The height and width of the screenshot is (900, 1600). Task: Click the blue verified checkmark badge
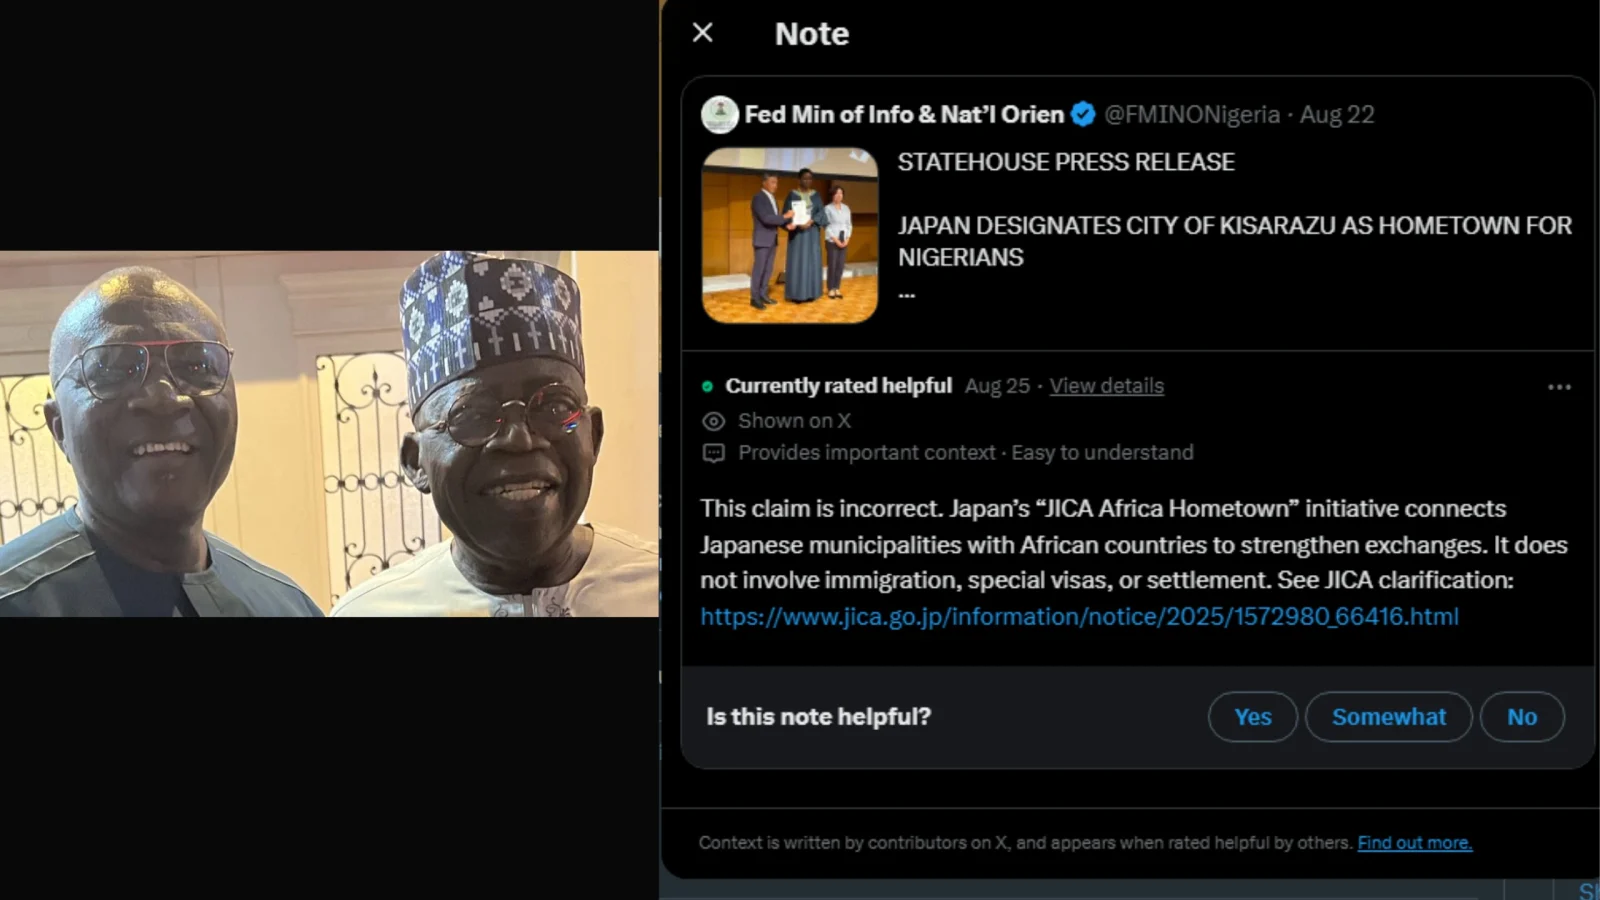pos(1082,114)
